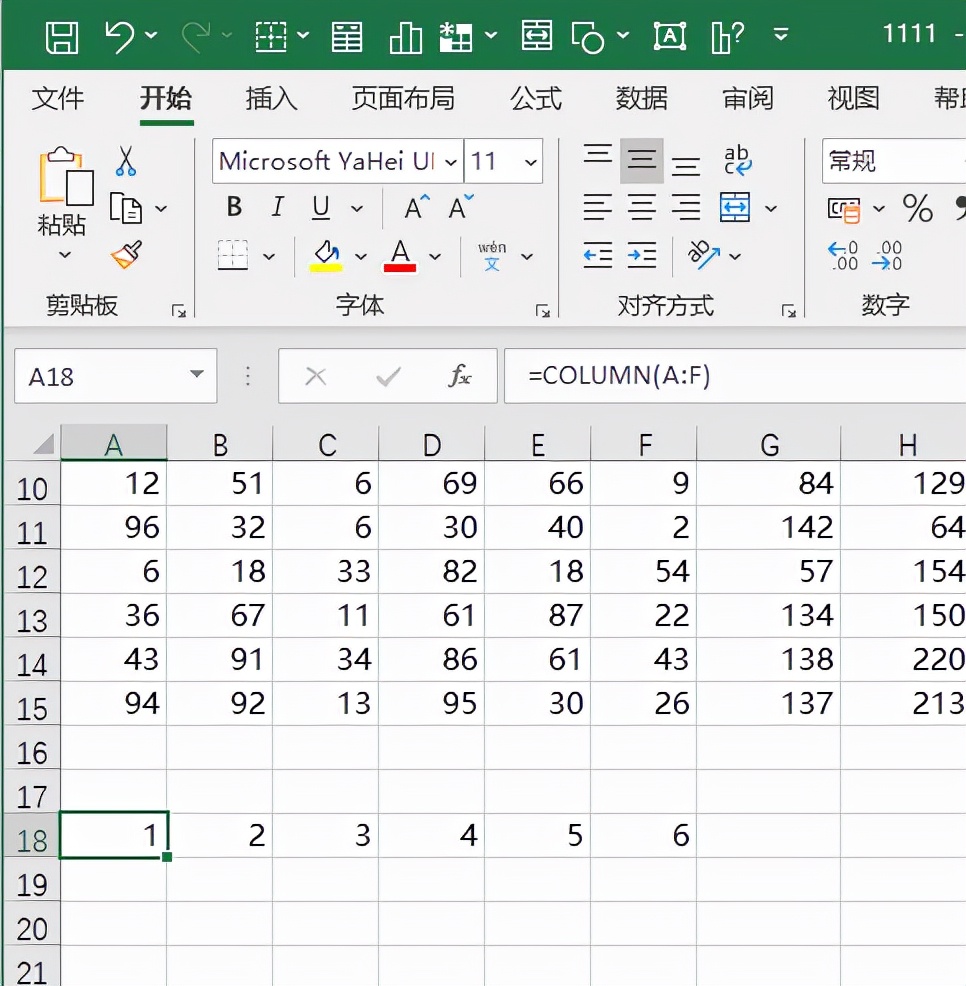The height and width of the screenshot is (986, 966).
Task: Click the increase decimal icon
Action: pyautogui.click(x=843, y=255)
